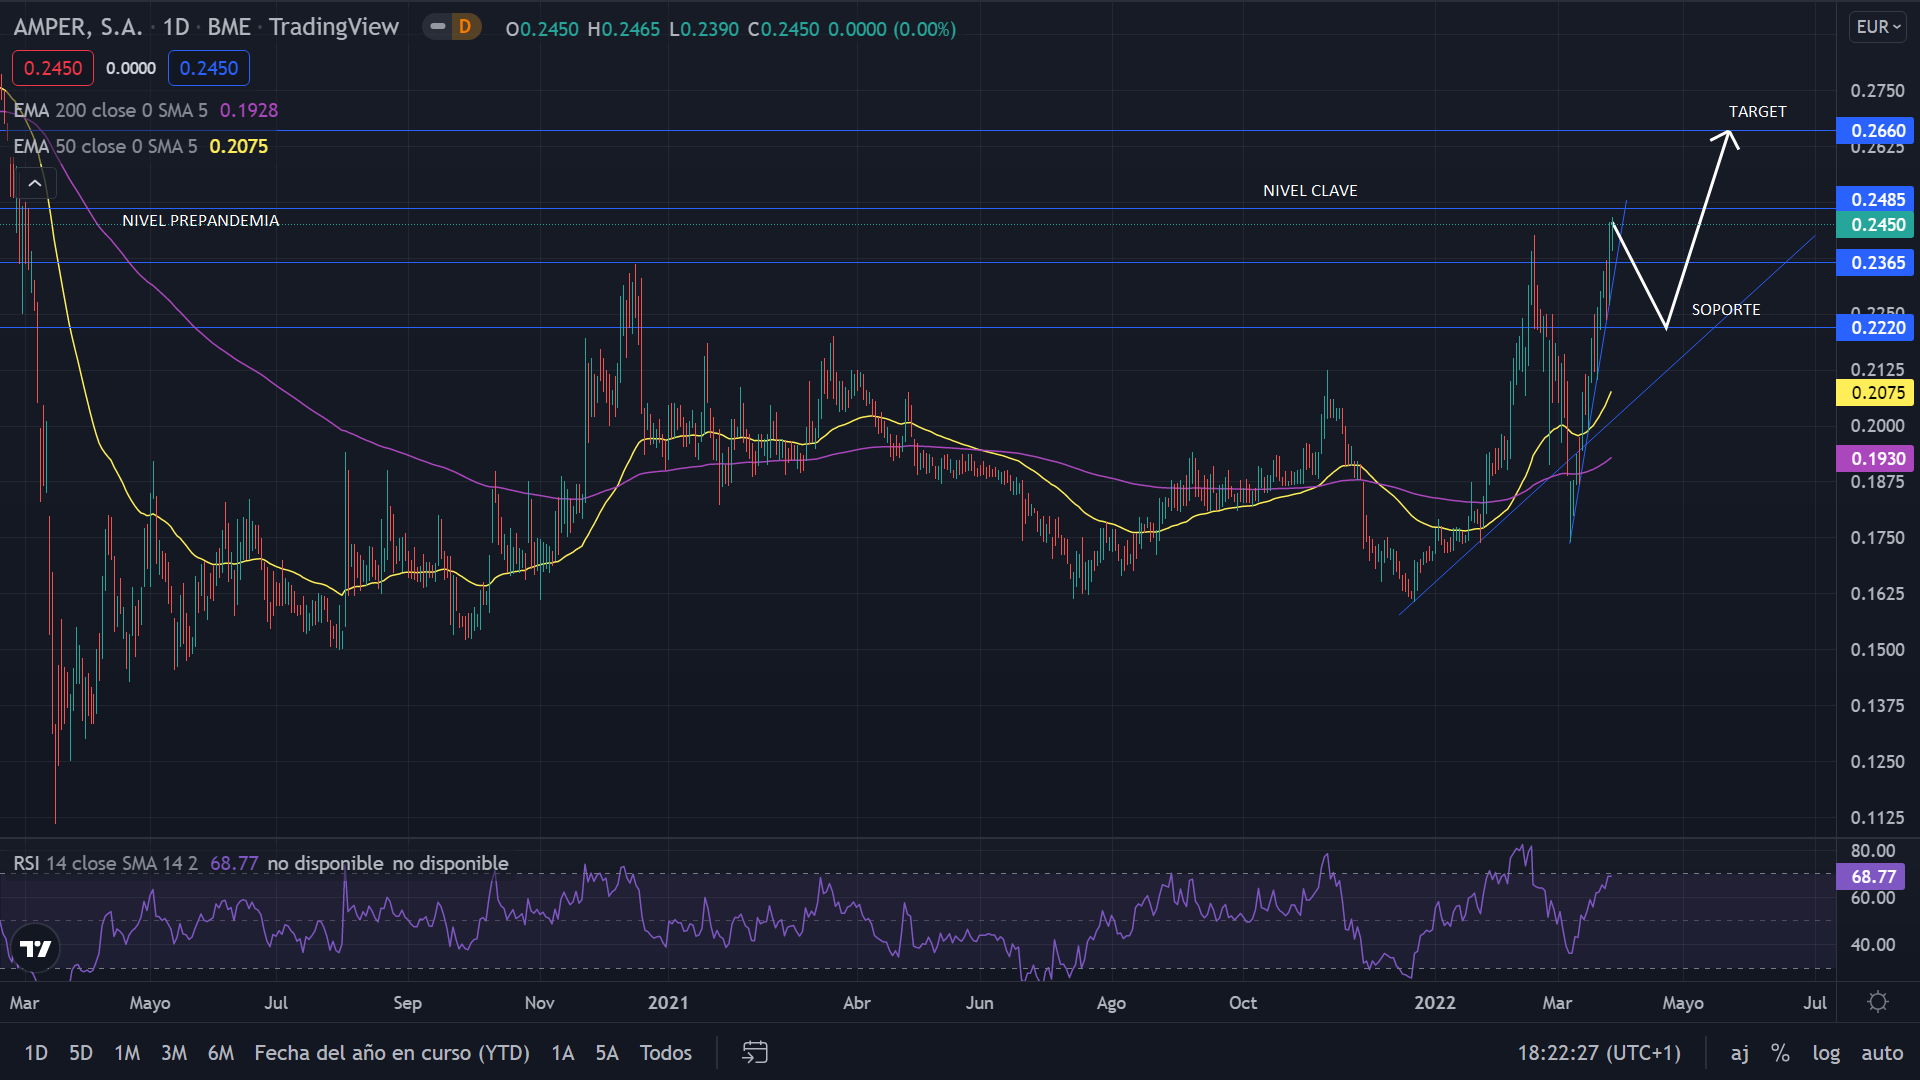Screen dimensions: 1920x1080
Task: Select the RSI 14 indicator legend
Action: pos(261,863)
